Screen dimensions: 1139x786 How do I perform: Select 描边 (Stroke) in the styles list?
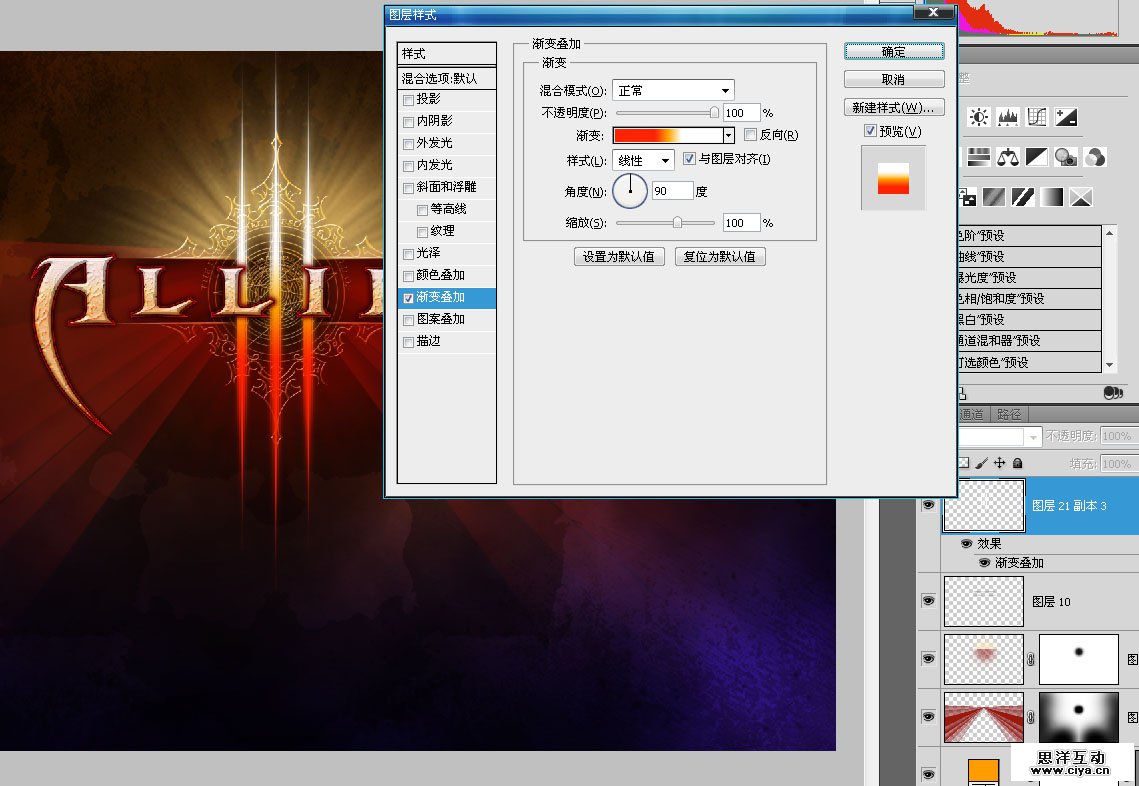pos(428,341)
